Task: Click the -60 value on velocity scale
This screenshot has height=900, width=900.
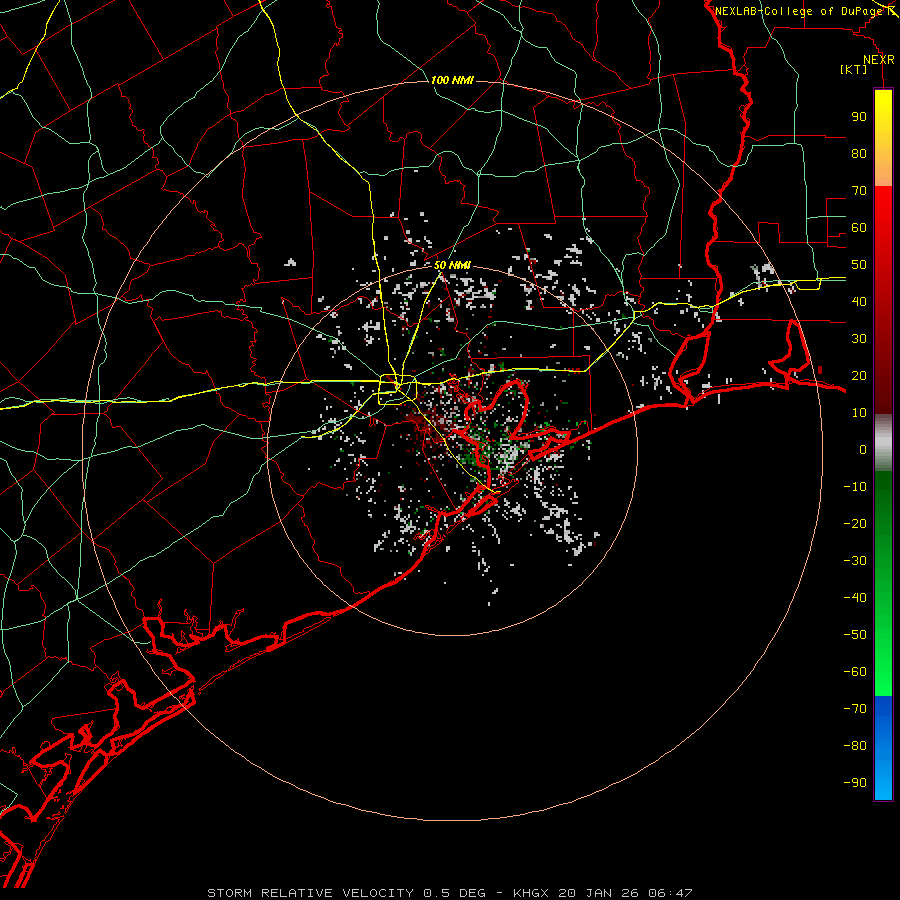Action: point(855,672)
